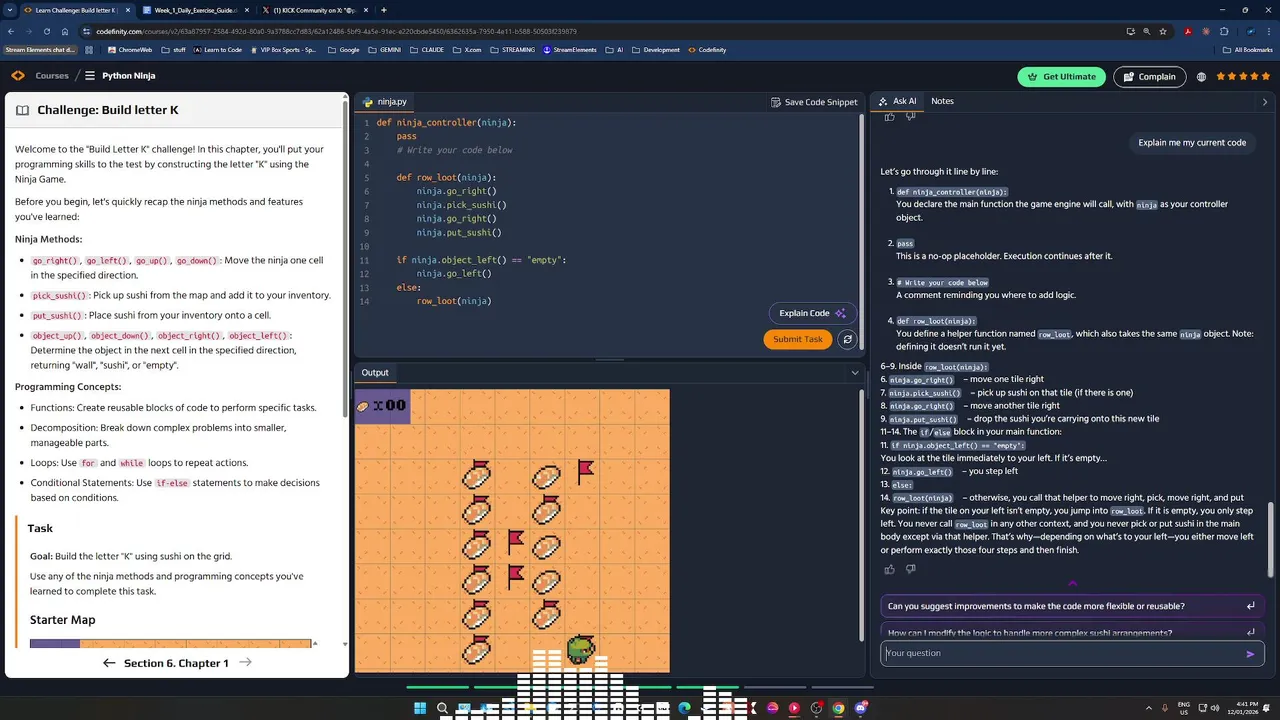The image size is (1280, 720).
Task: Click the reset refresh icon beside Submit Task
Action: [x=847, y=339]
